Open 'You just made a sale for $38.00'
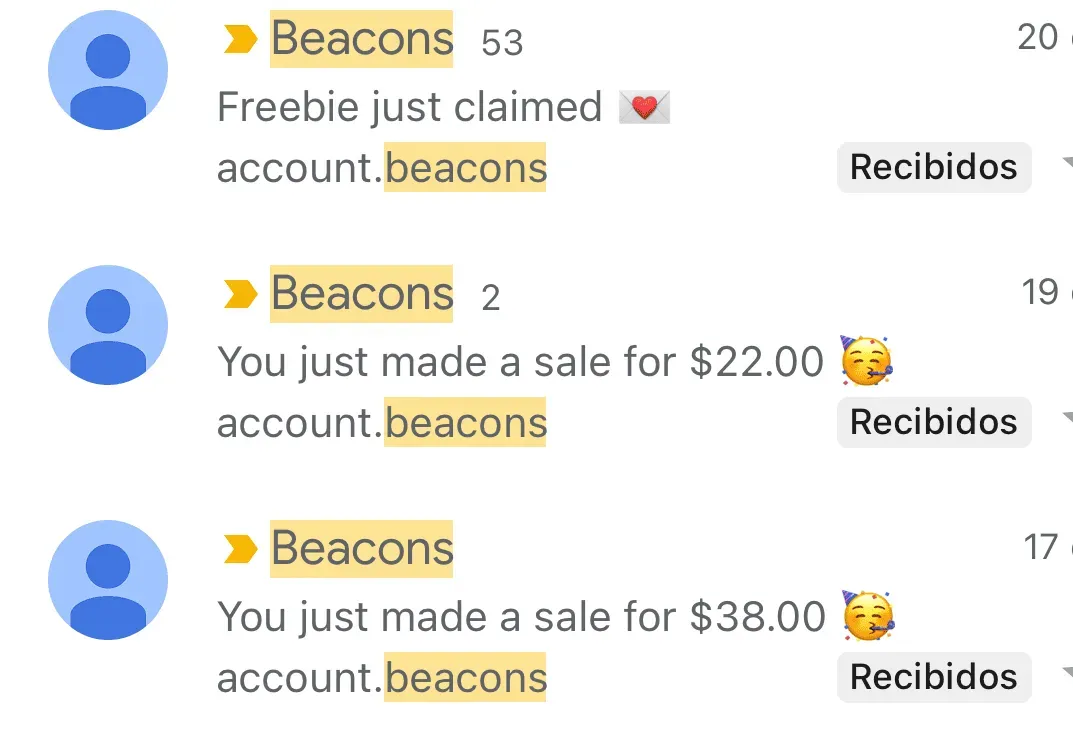The image size is (1073, 733). (x=521, y=617)
